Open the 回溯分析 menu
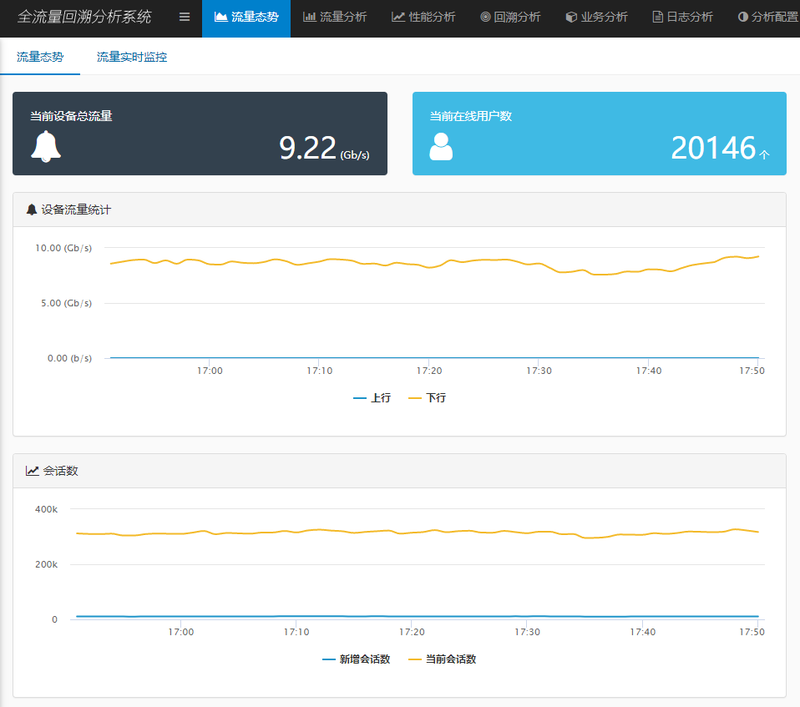Image resolution: width=800 pixels, height=707 pixels. [510, 17]
